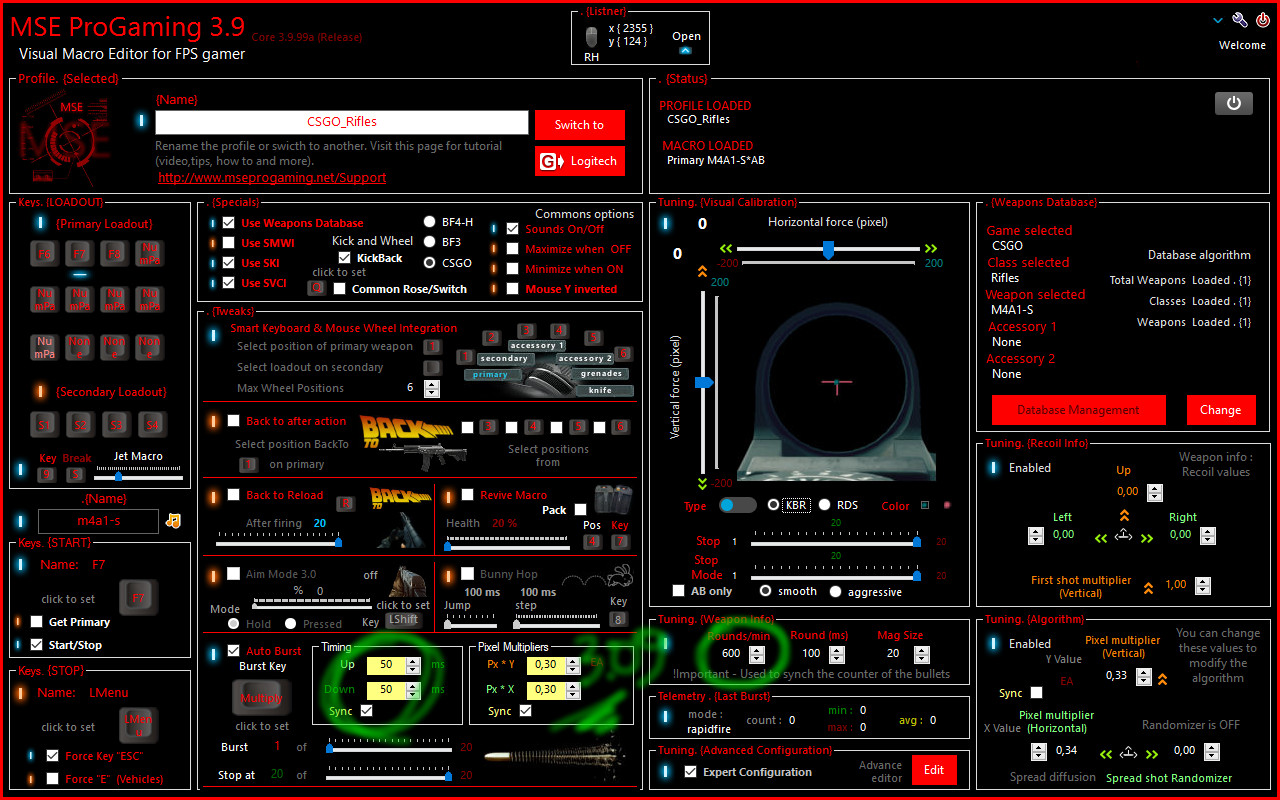This screenshot has height=800, width=1280.
Task: Click the grey power button in Status panel
Action: (1234, 103)
